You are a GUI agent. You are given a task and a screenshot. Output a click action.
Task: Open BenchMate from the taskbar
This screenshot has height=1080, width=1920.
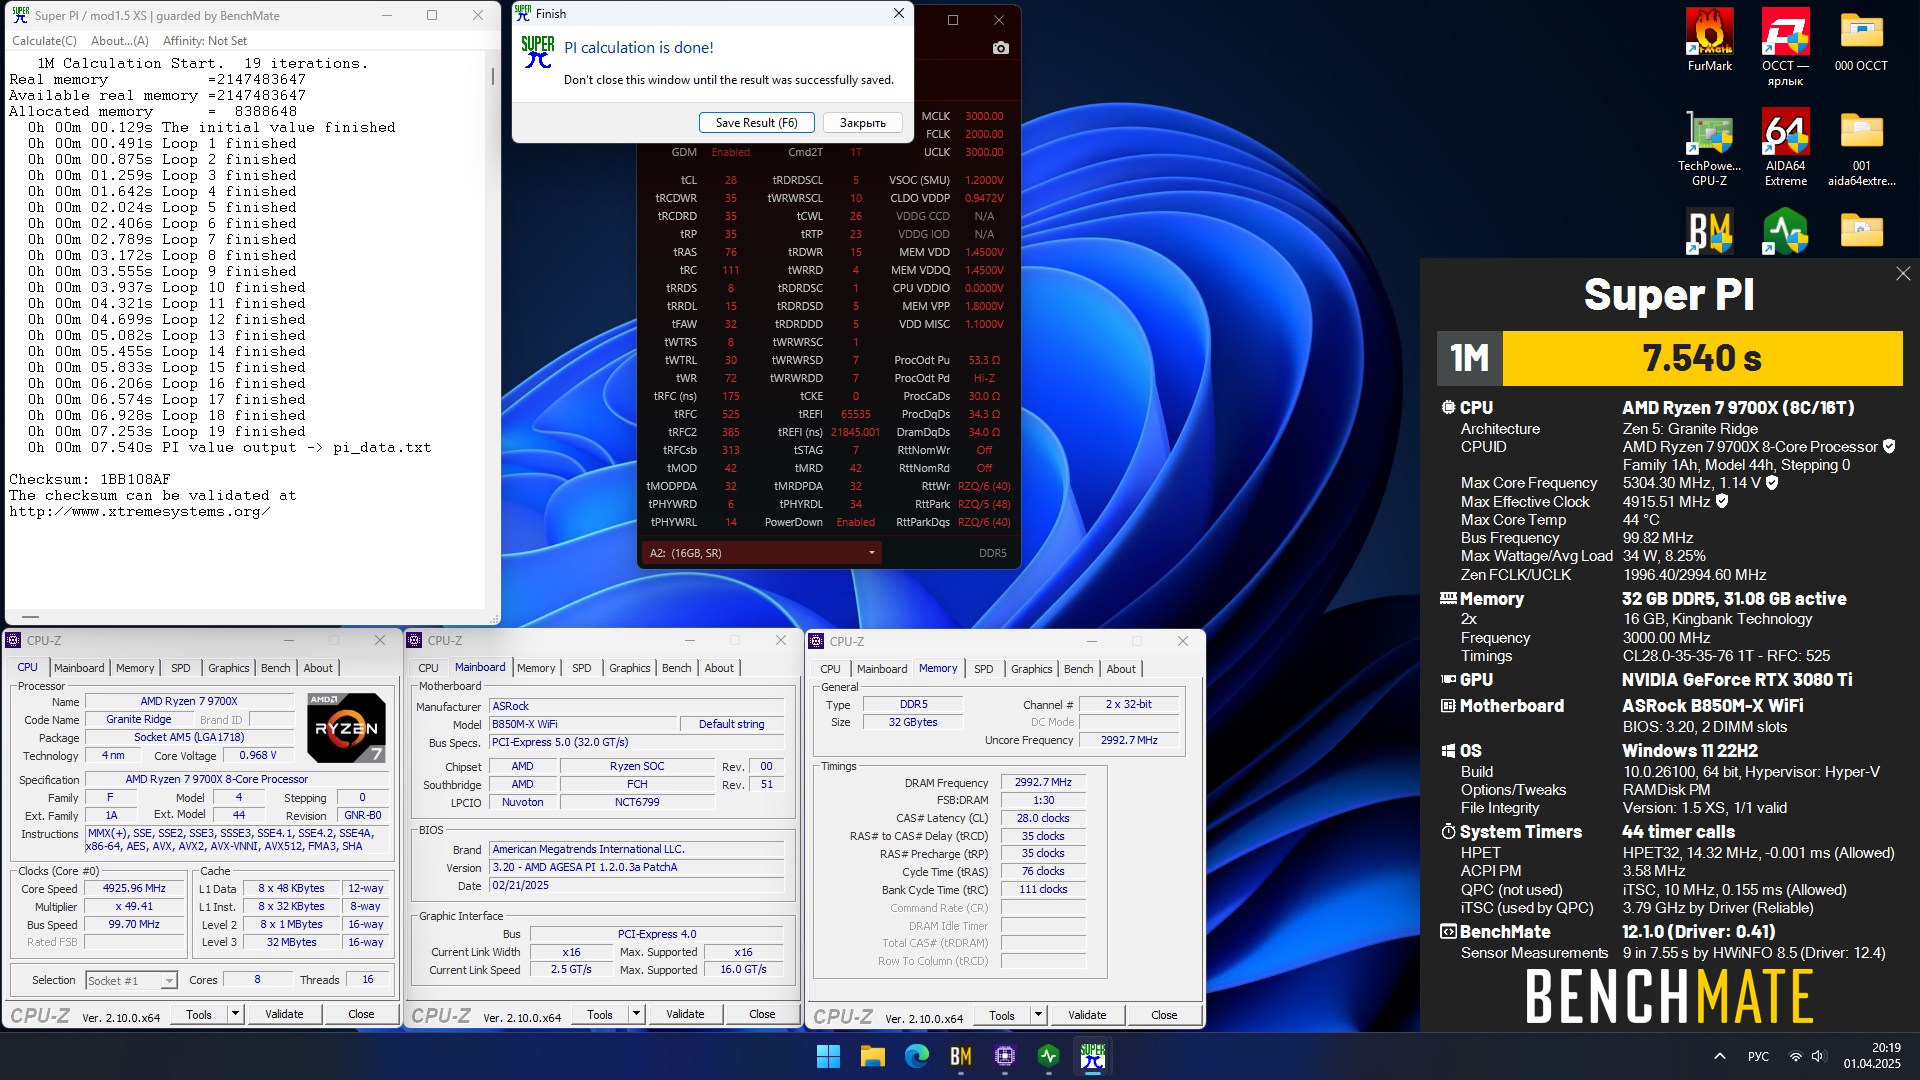(x=960, y=1056)
